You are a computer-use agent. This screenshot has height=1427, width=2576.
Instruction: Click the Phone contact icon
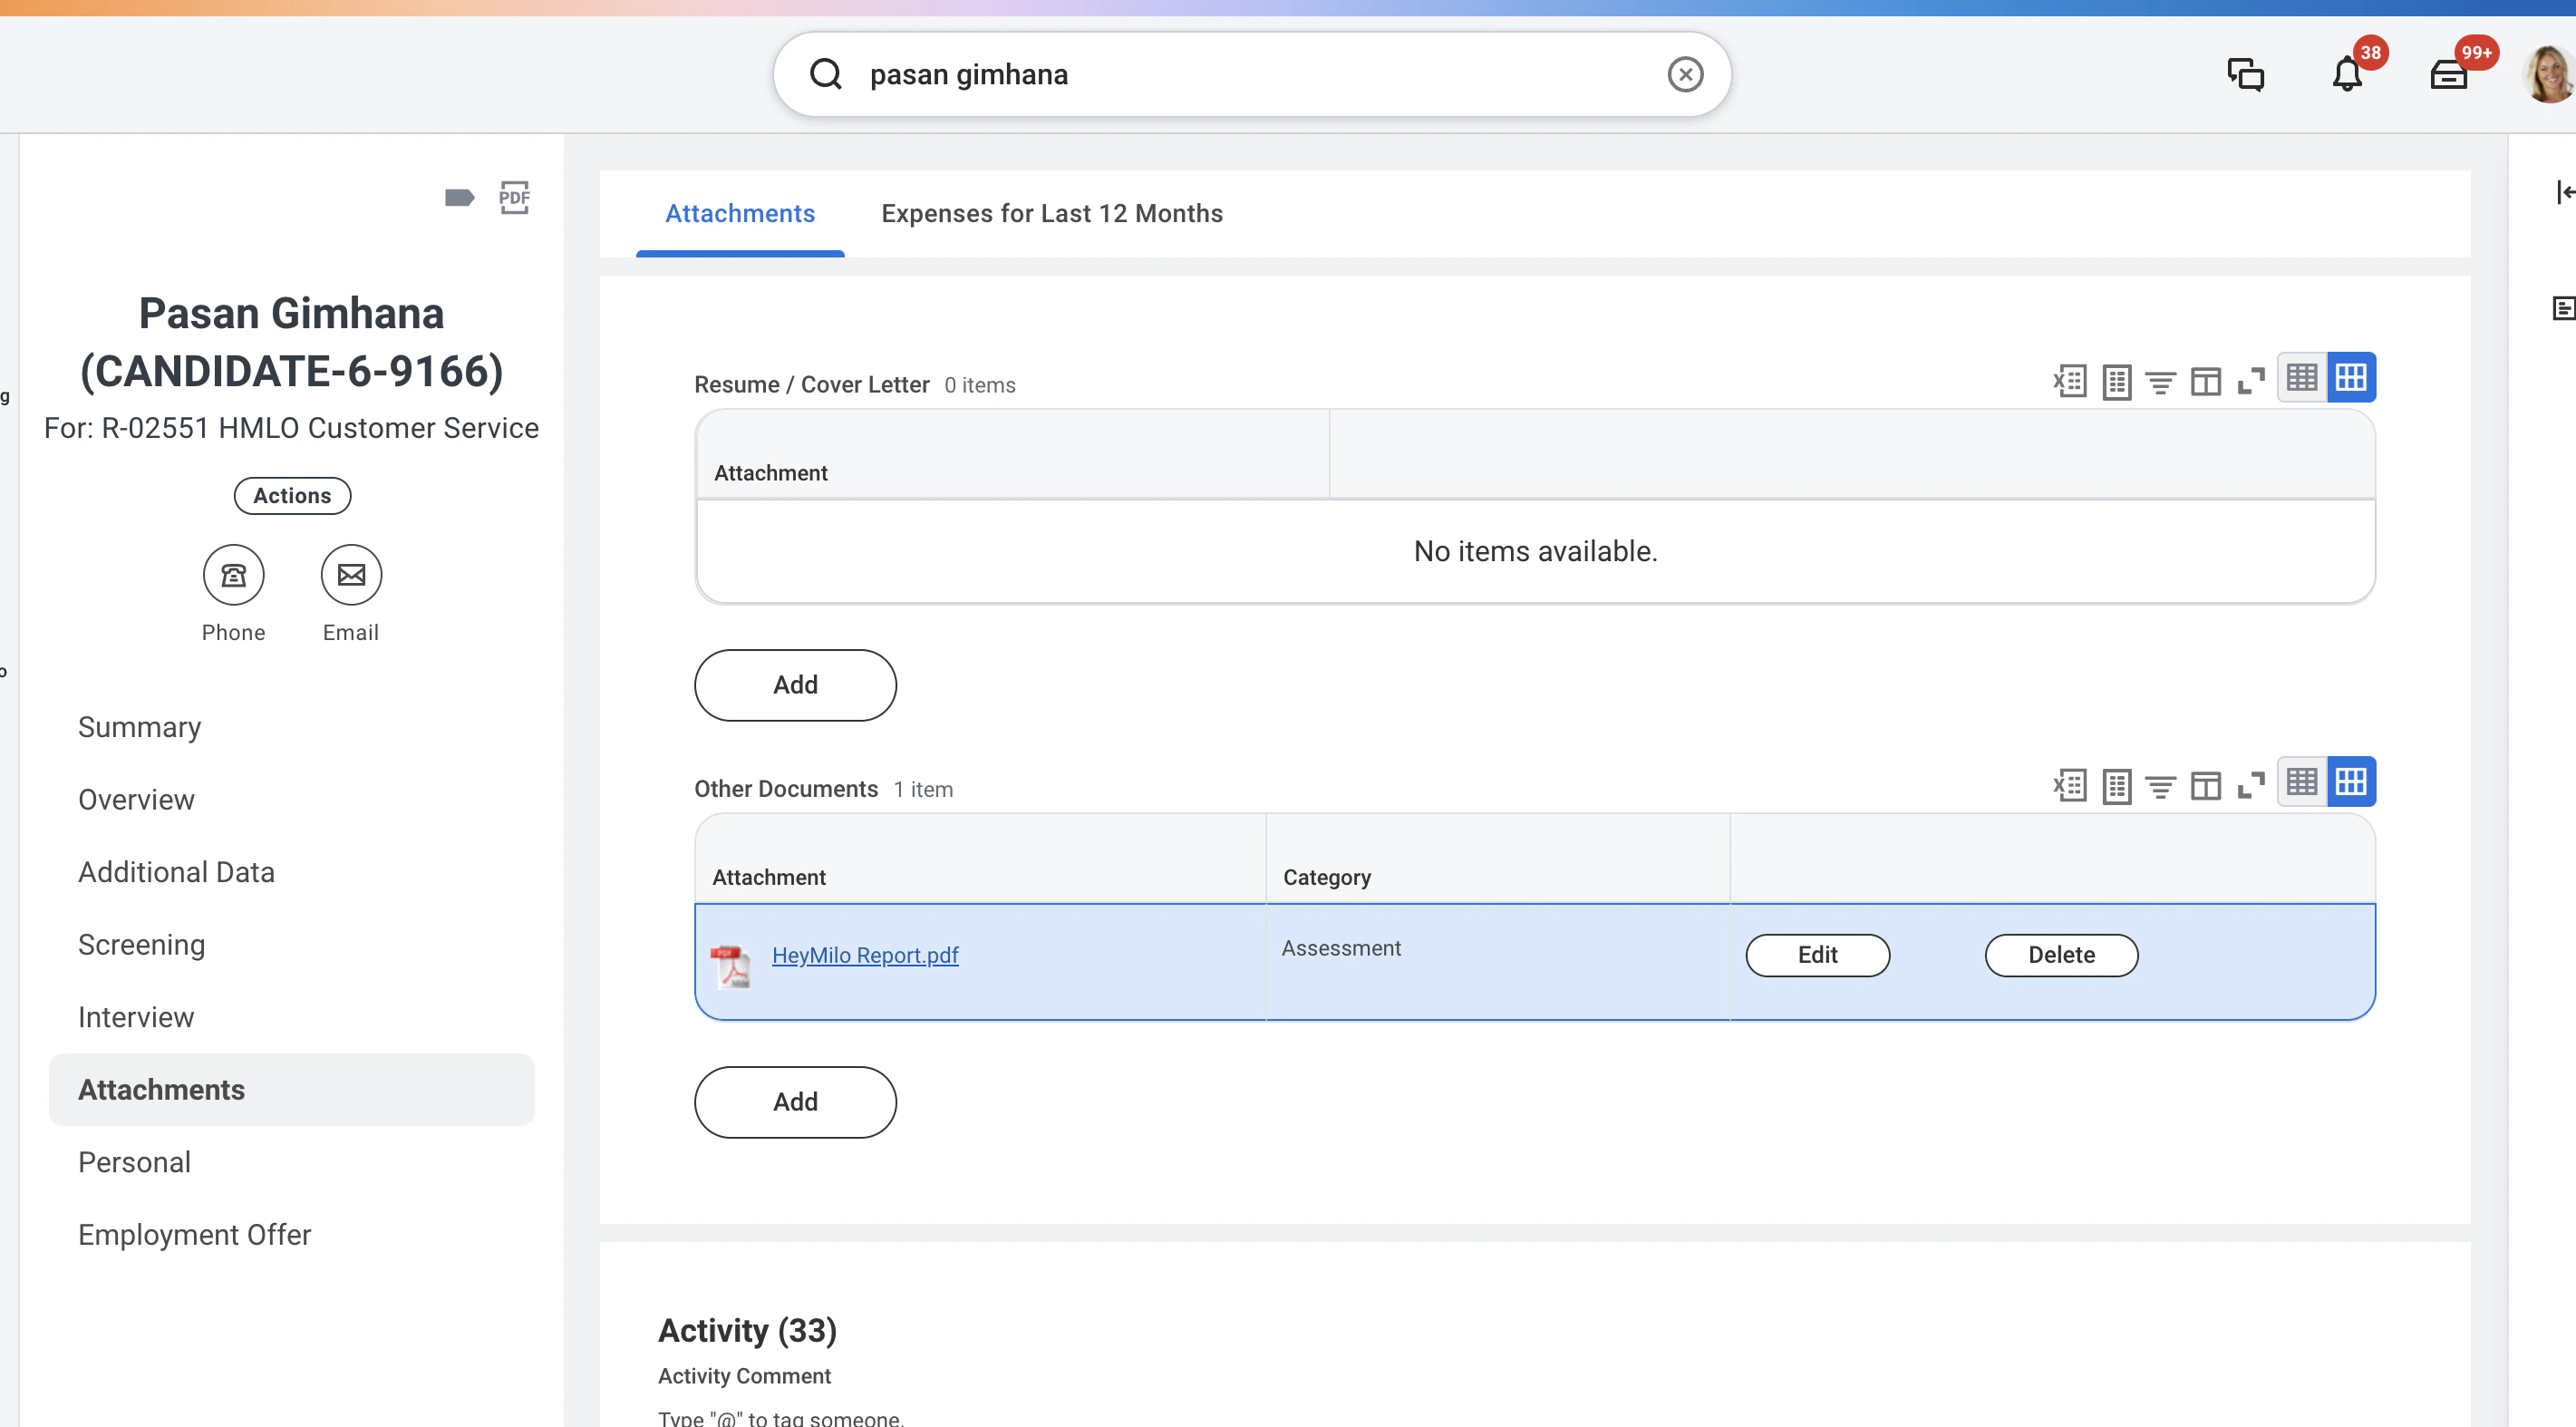click(233, 575)
